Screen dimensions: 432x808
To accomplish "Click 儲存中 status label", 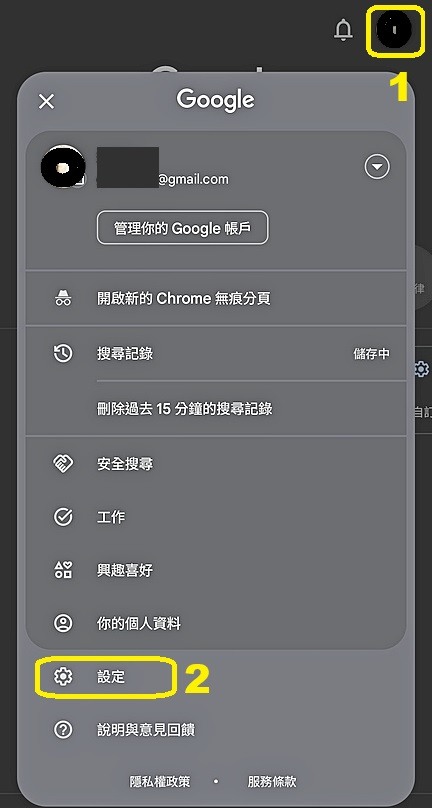I will pyautogui.click(x=371, y=354).
